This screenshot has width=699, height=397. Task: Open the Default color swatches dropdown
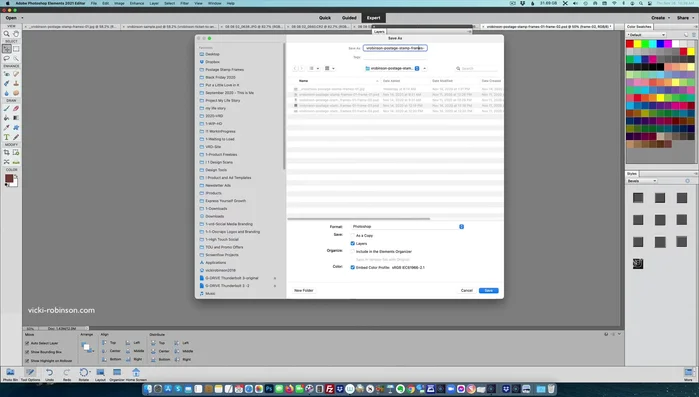tap(646, 35)
